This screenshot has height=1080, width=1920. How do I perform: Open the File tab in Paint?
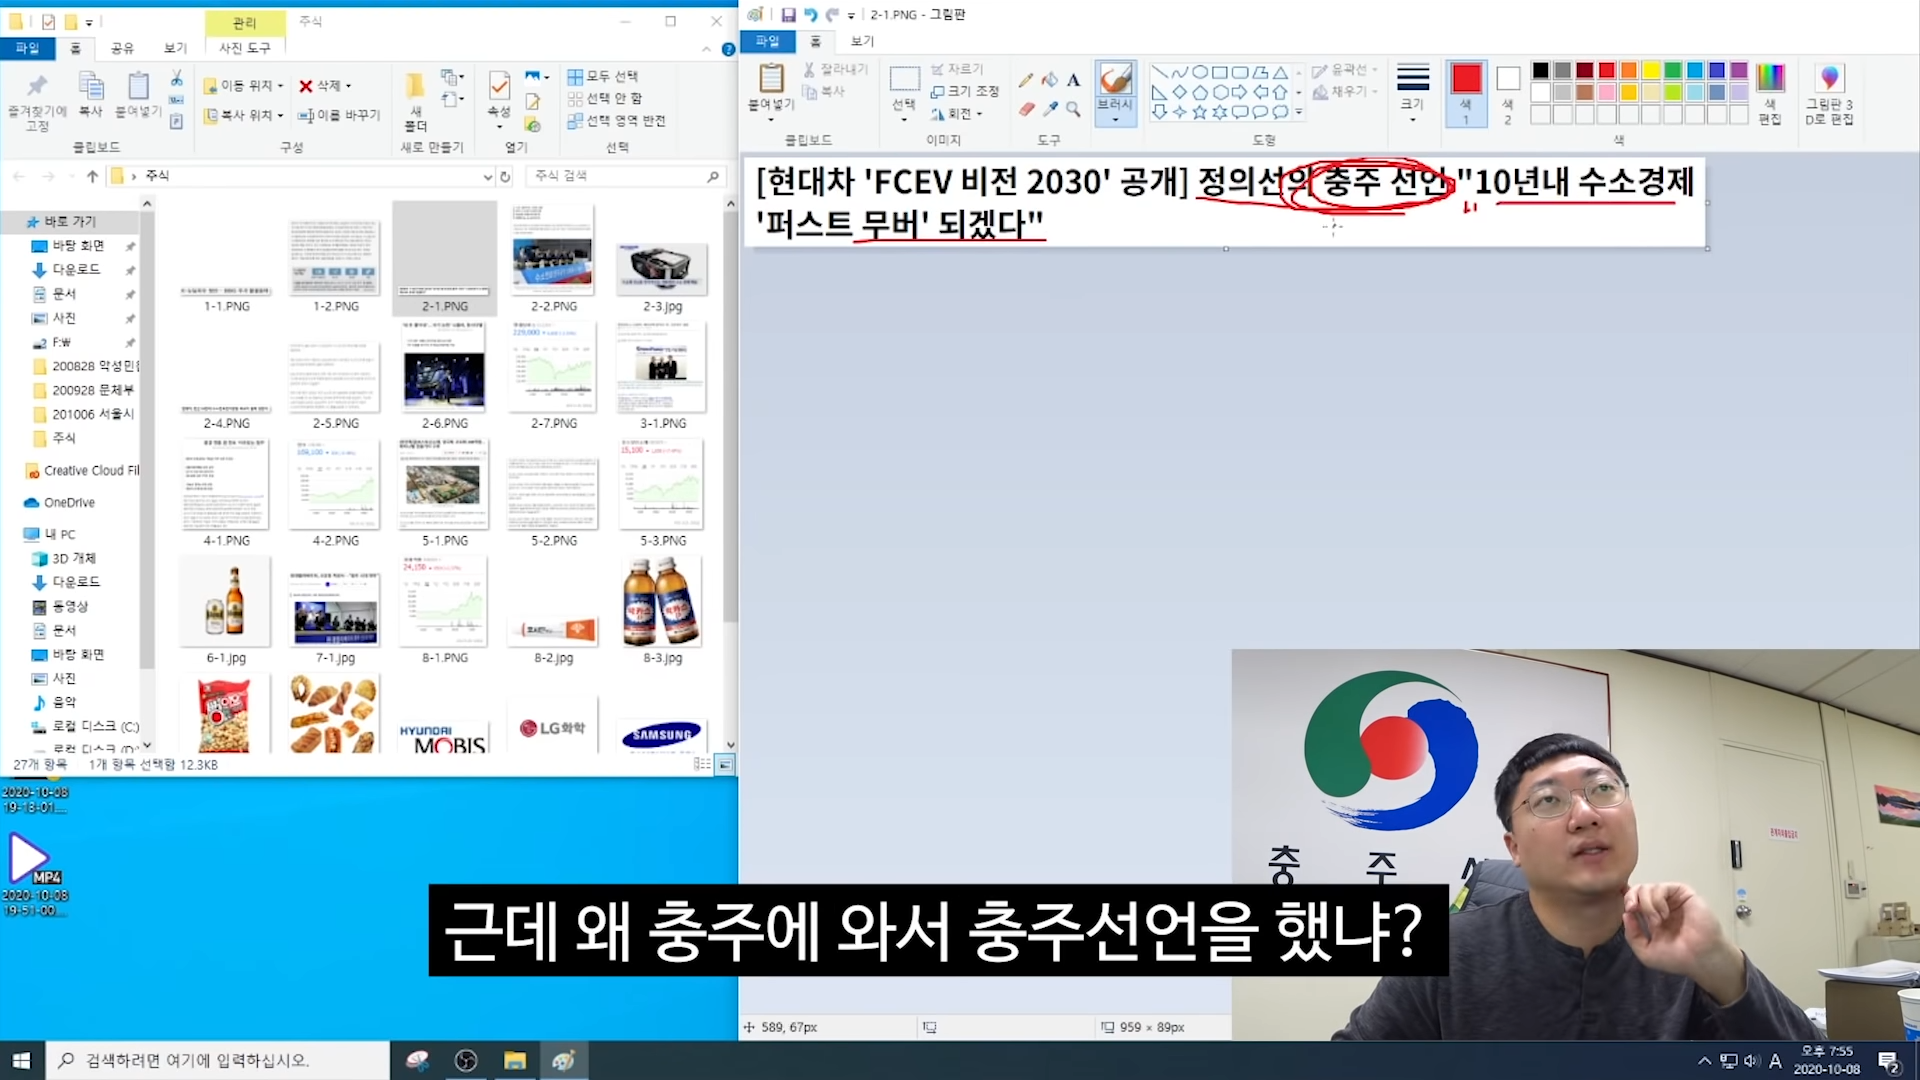point(767,41)
